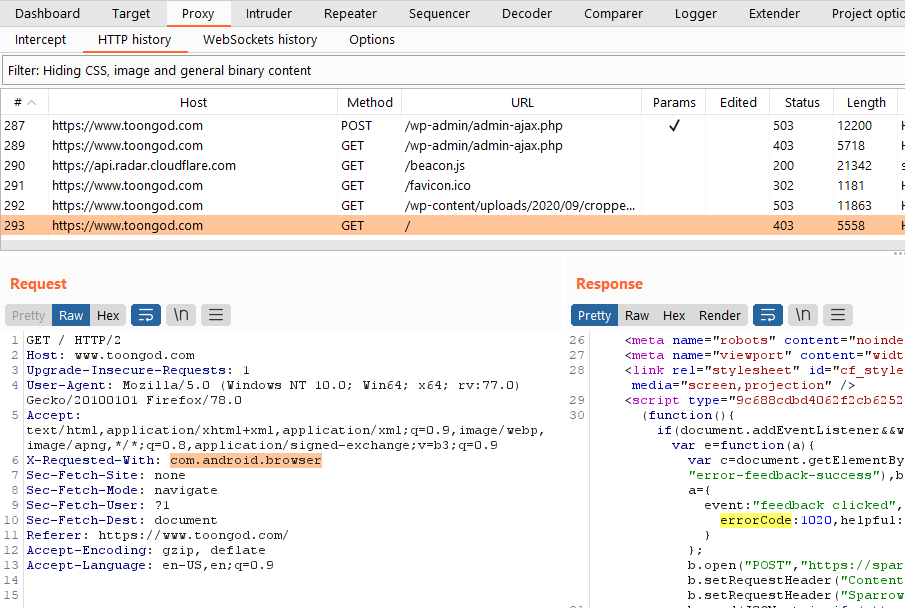
Task: Select history row 287 POST admin-ajax.php
Action: (x=452, y=125)
